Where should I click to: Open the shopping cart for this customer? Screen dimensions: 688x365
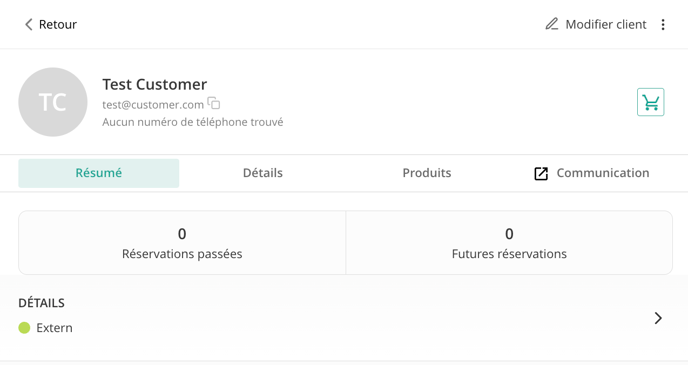[x=650, y=102]
